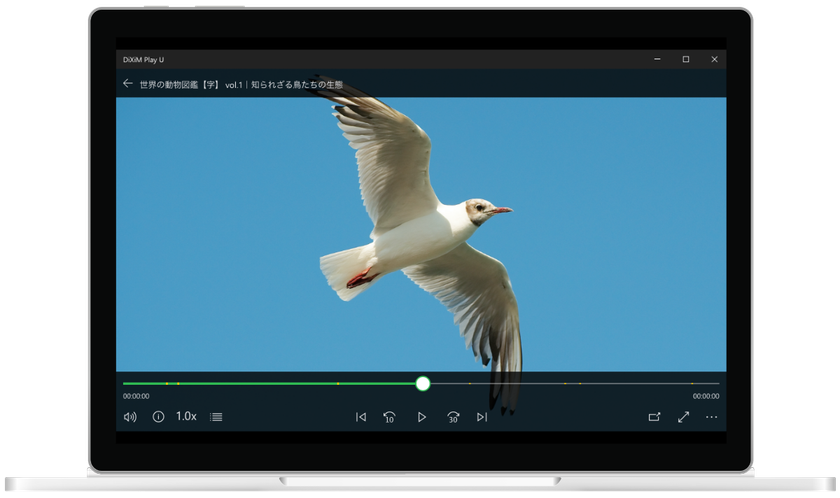Viewport: 840px width, 498px height.
Task: Minimize the DiXiM Play U window
Action: tap(657, 59)
